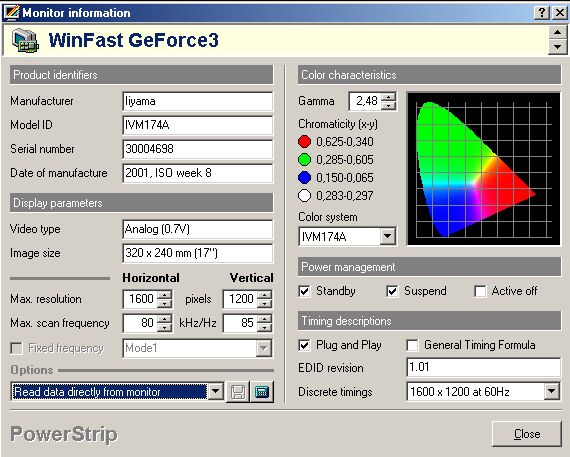Screen dimensions: 570x457
Task: Toggle the Plug and Play checkbox
Action: [x=304, y=345]
